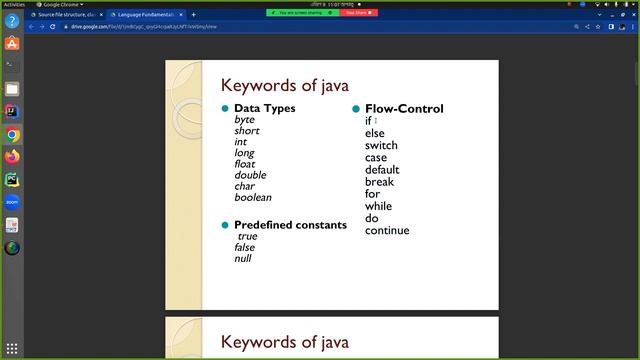Open the Terminal from the dock
Viewport: 640px width, 360px height.
click(12, 66)
